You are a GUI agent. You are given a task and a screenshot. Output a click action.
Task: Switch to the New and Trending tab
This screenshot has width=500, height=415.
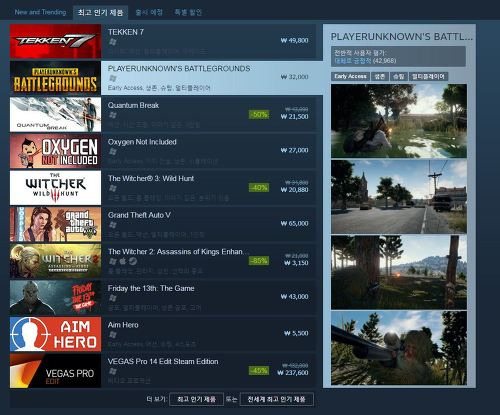point(40,12)
